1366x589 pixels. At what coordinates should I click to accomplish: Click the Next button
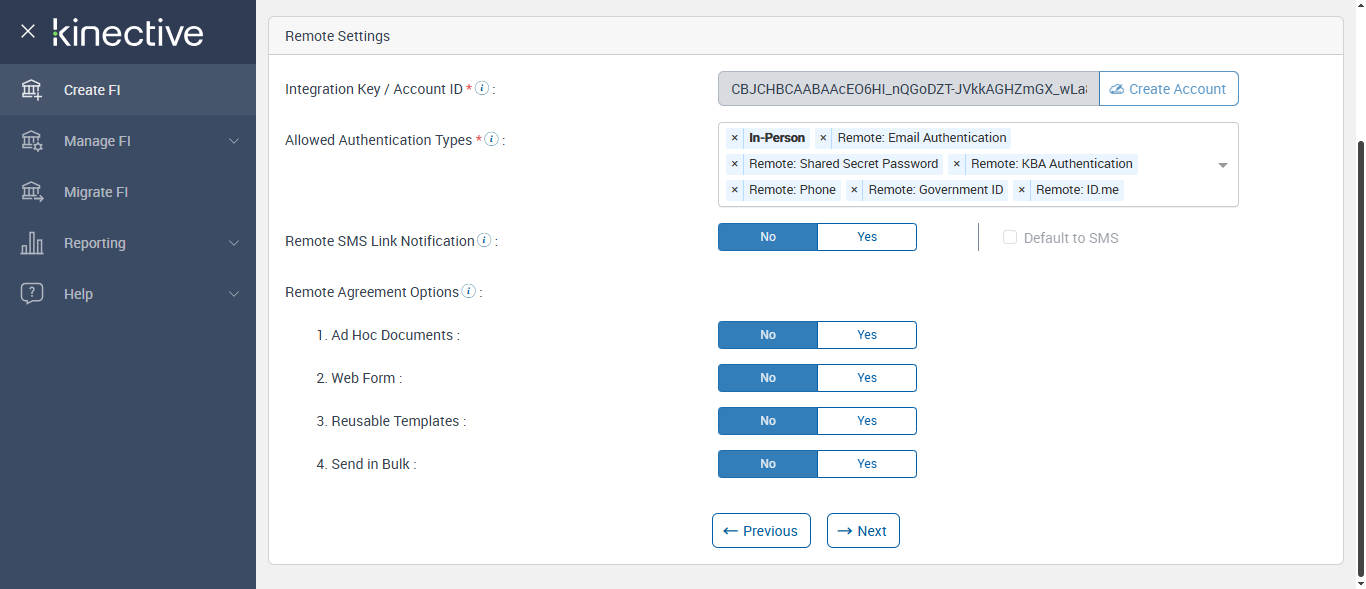click(x=863, y=531)
